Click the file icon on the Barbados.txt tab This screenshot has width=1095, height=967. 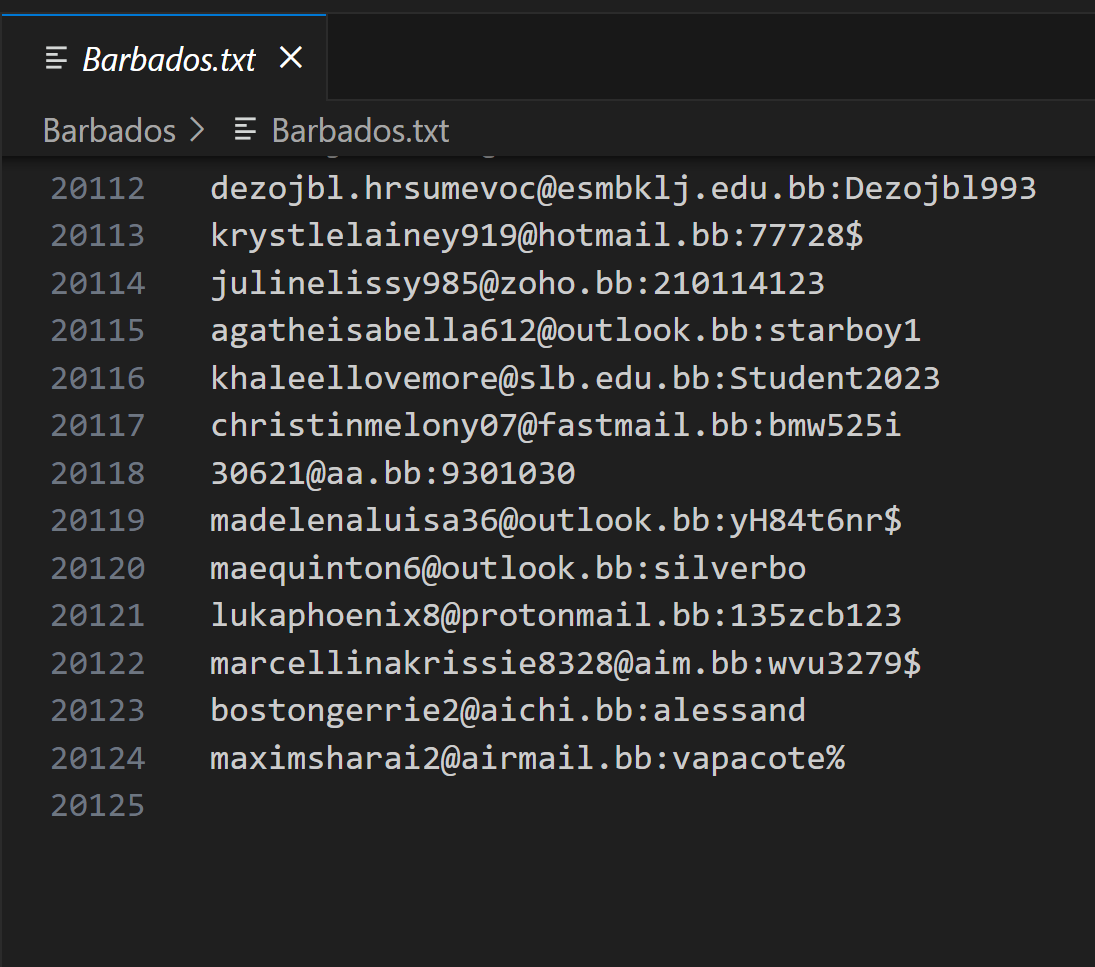(x=57, y=59)
